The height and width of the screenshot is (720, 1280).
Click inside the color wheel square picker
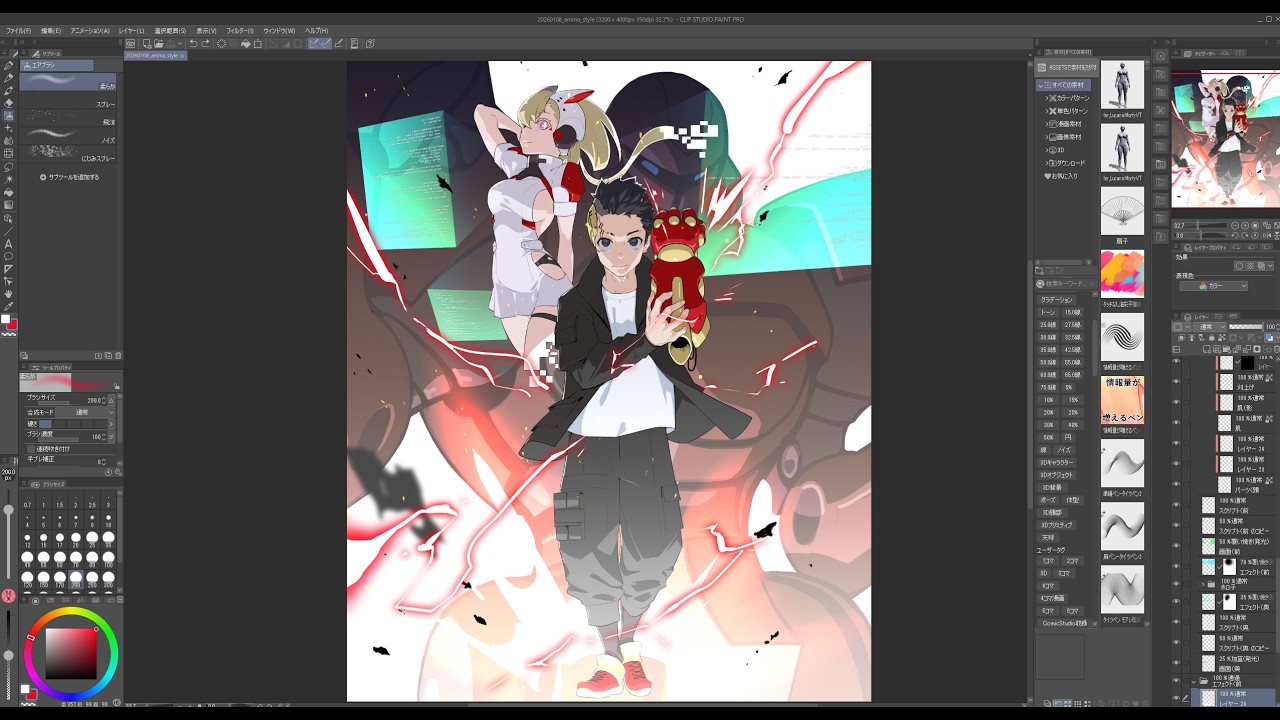71,655
